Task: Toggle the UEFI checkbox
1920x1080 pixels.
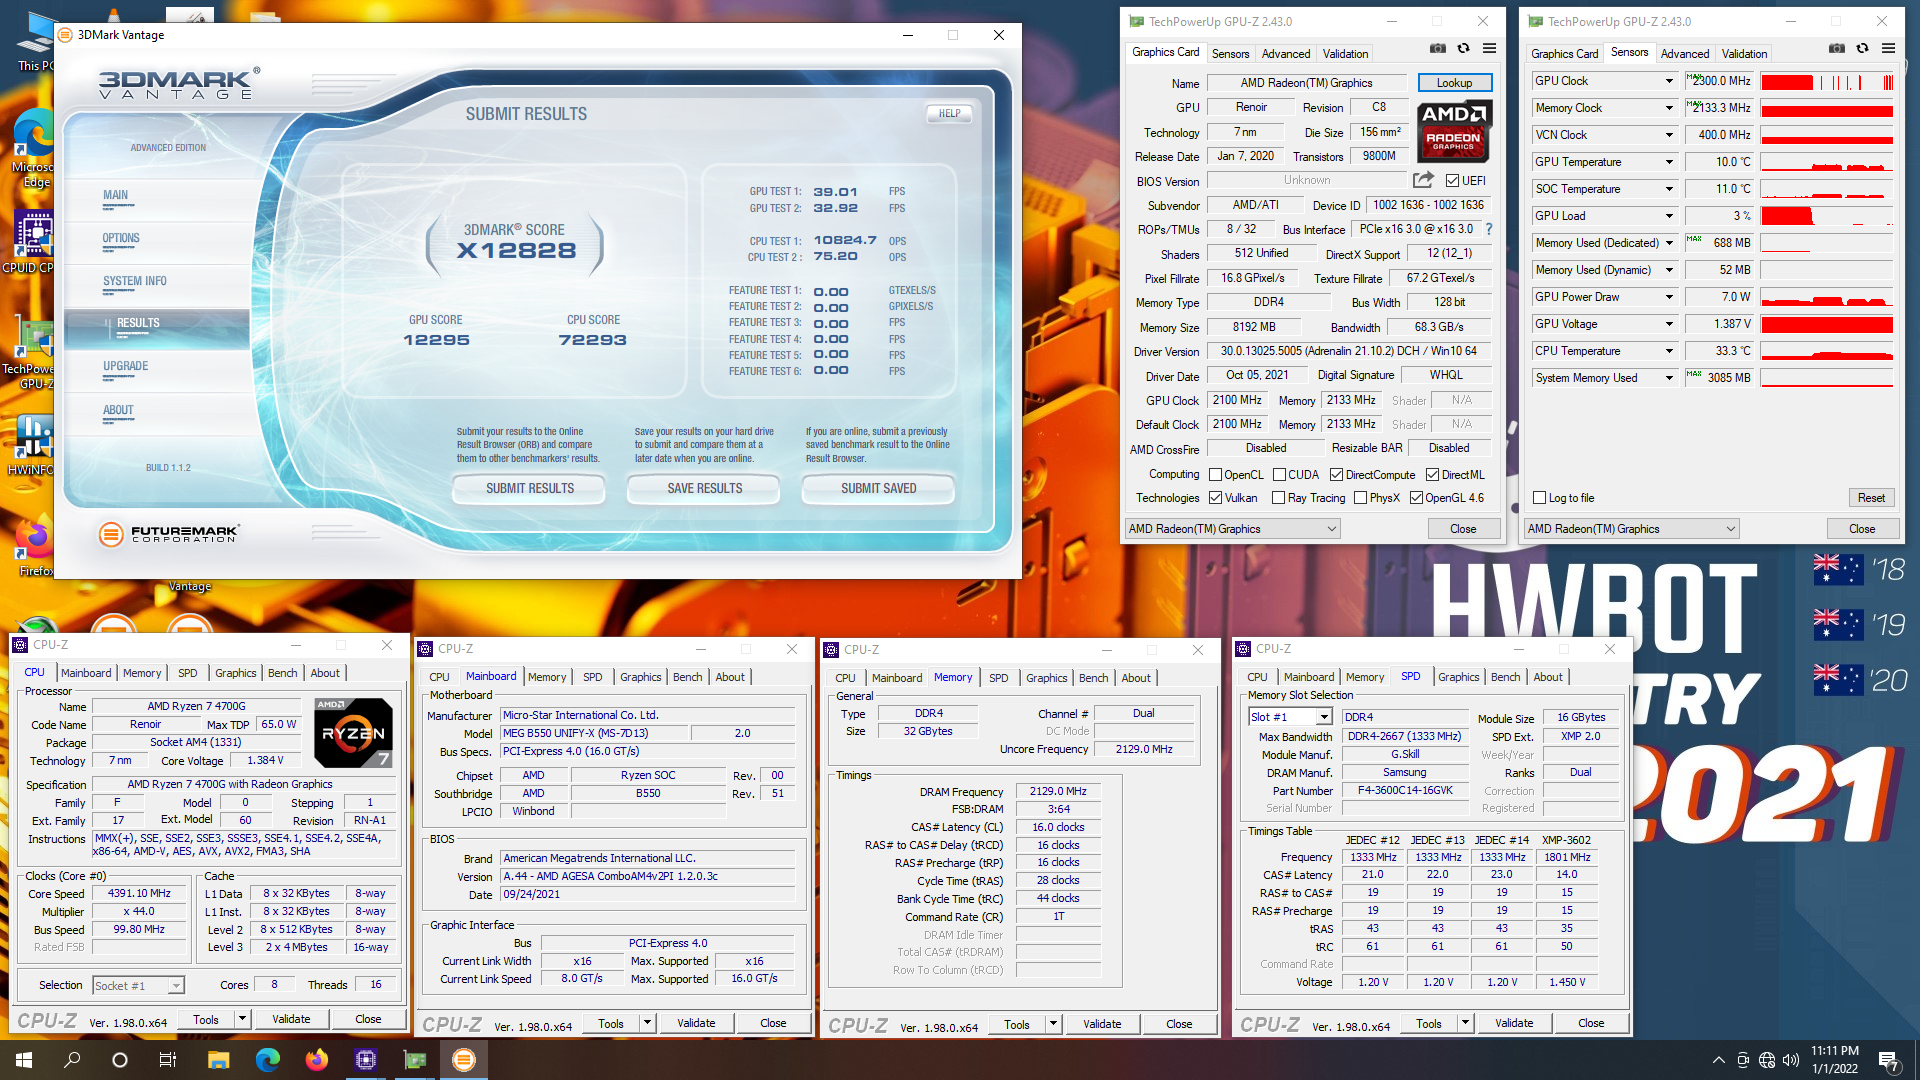Action: (x=1452, y=181)
